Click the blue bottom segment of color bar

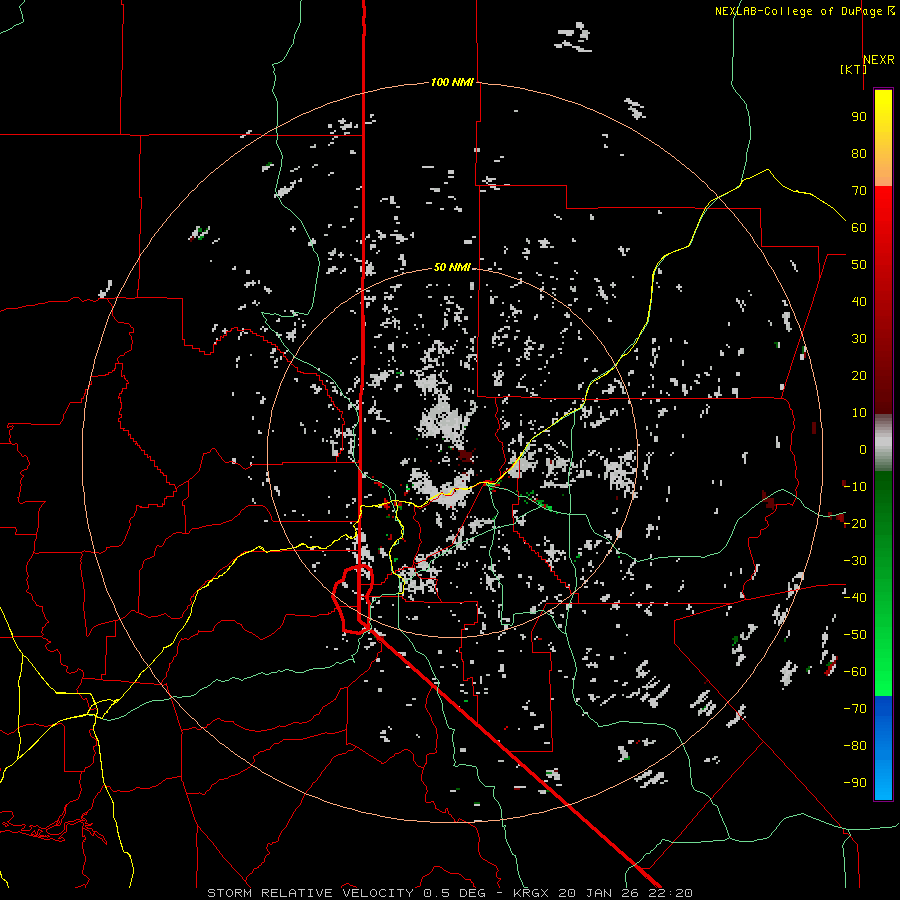(x=883, y=748)
